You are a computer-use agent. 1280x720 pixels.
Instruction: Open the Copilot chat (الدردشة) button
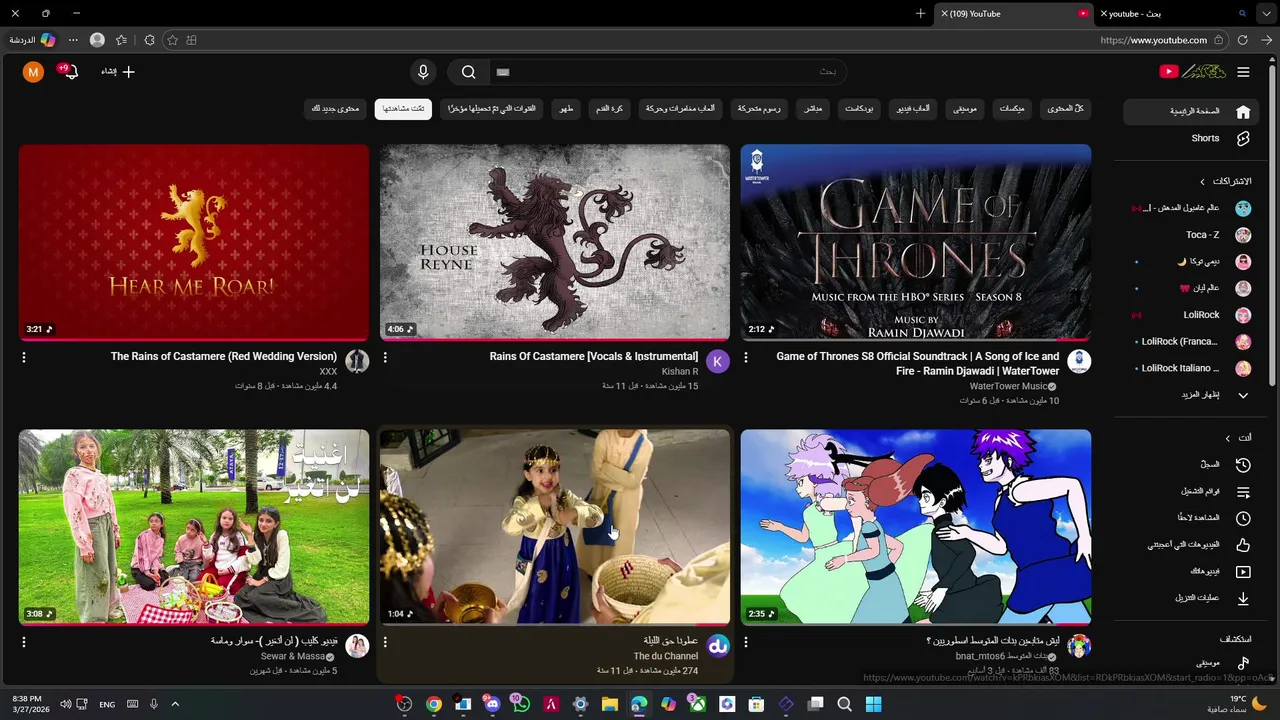coord(32,40)
